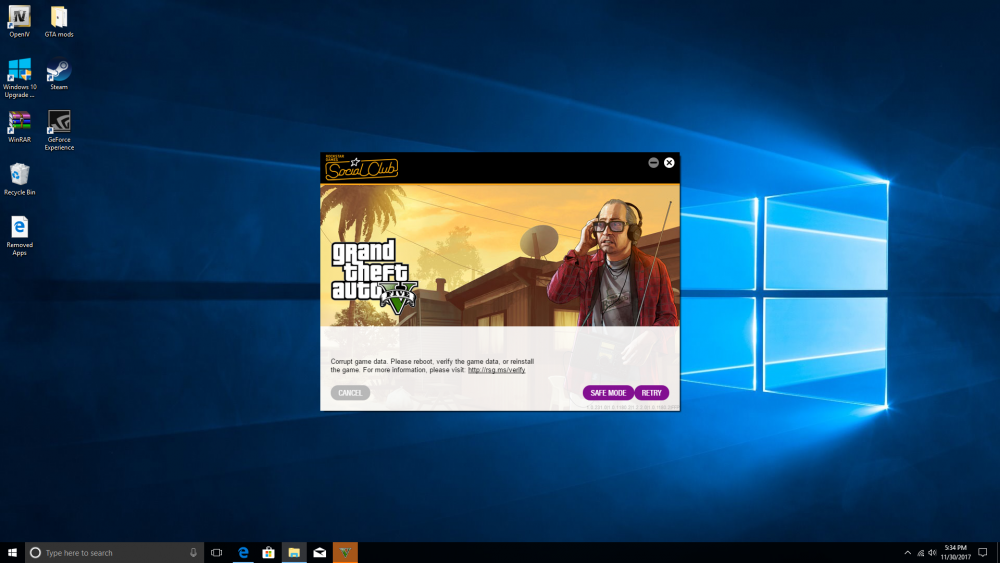Select the GeForce Experience shortcut
Image resolution: width=1000 pixels, height=563 pixels.
pyautogui.click(x=59, y=131)
